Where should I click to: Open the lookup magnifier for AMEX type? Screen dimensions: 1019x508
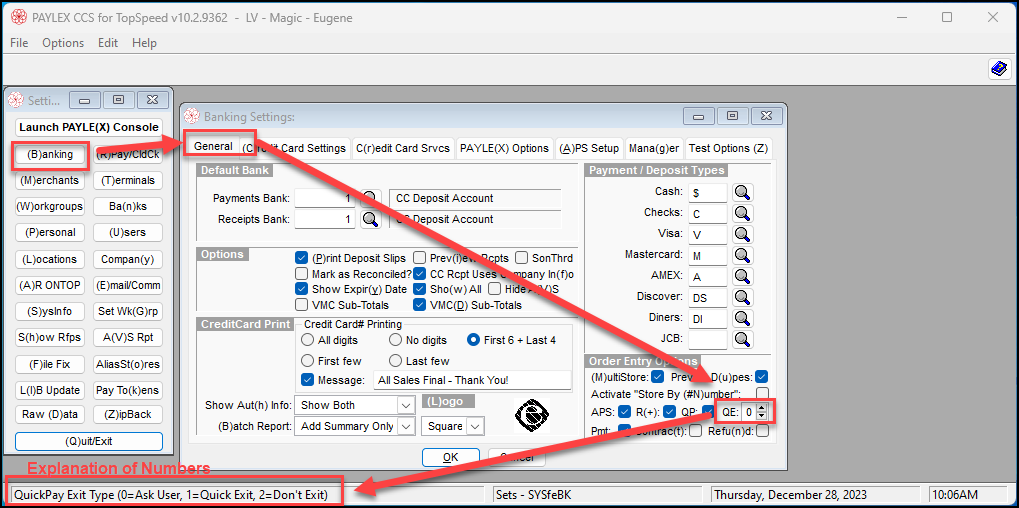pos(743,276)
